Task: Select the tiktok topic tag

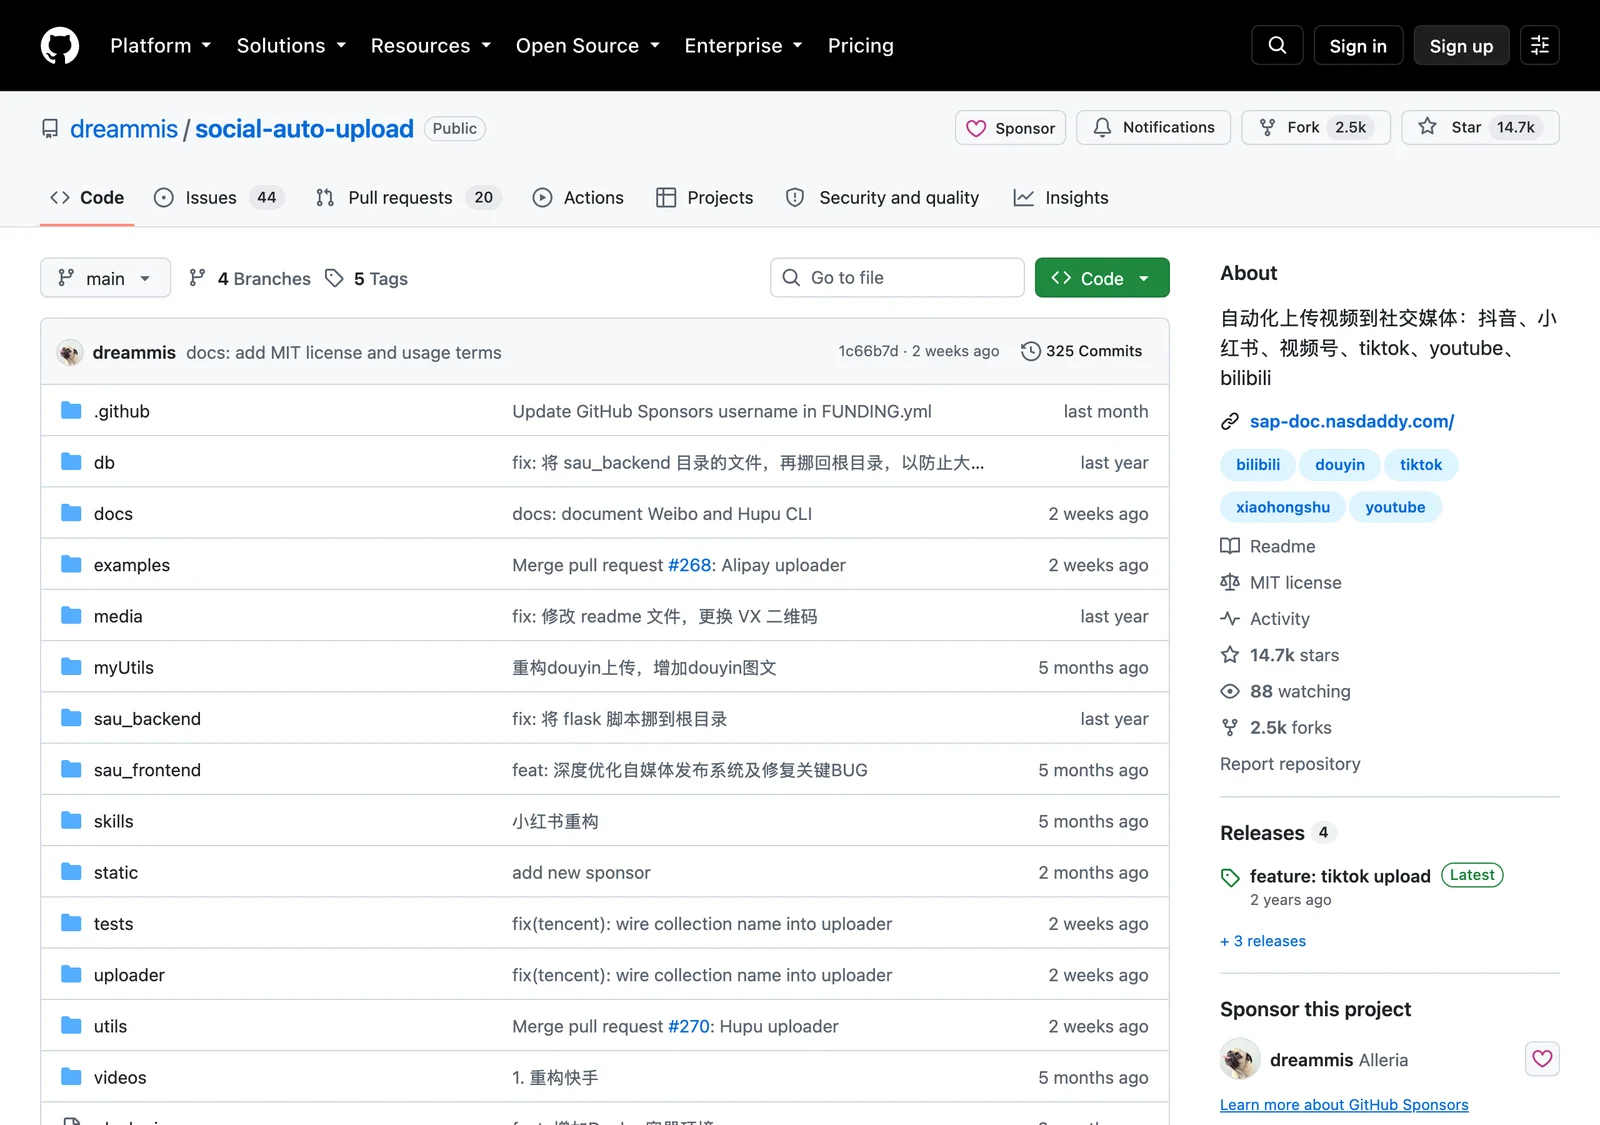Action: tap(1421, 465)
